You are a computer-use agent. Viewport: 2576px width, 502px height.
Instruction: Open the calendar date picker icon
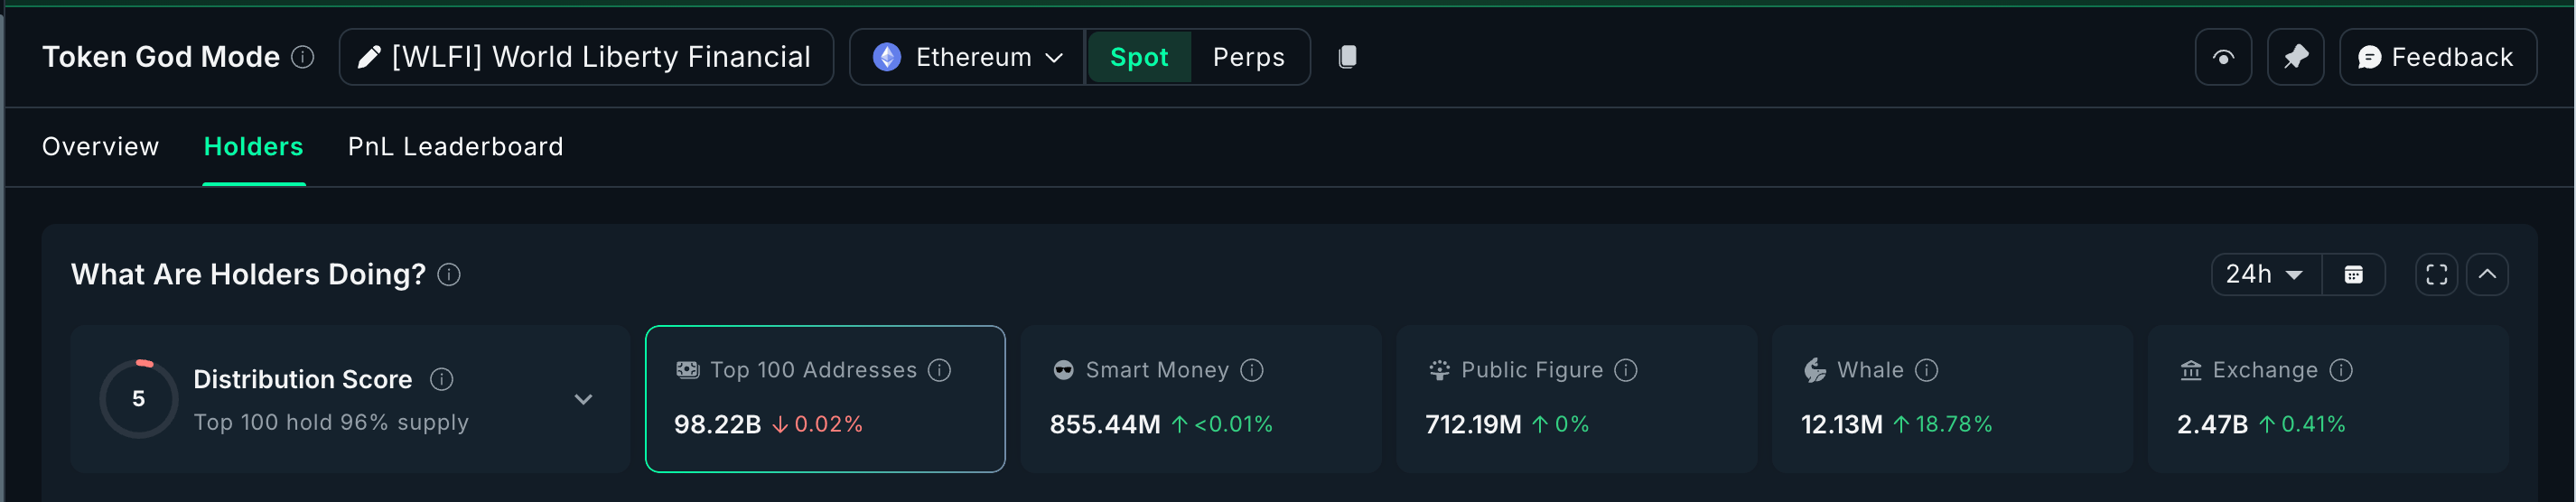[x=2353, y=275]
